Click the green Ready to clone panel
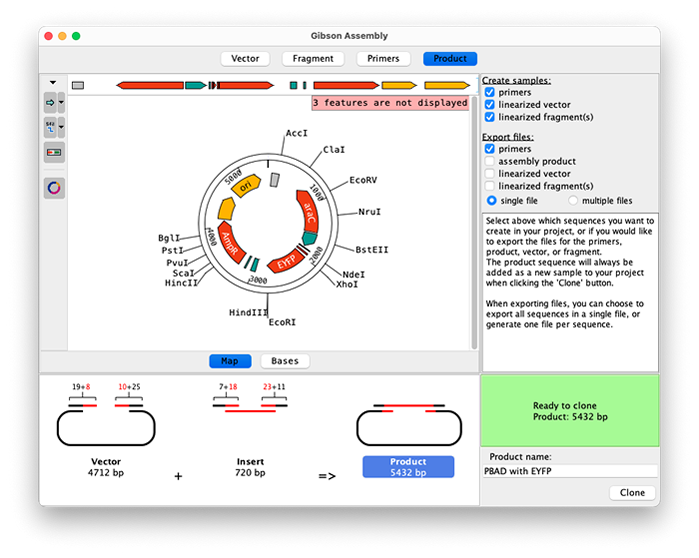The image size is (699, 558). (570, 410)
